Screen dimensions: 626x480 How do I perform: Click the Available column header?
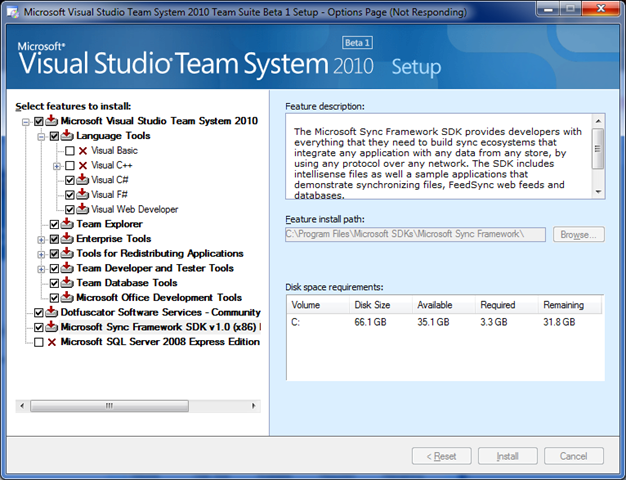[444, 305]
